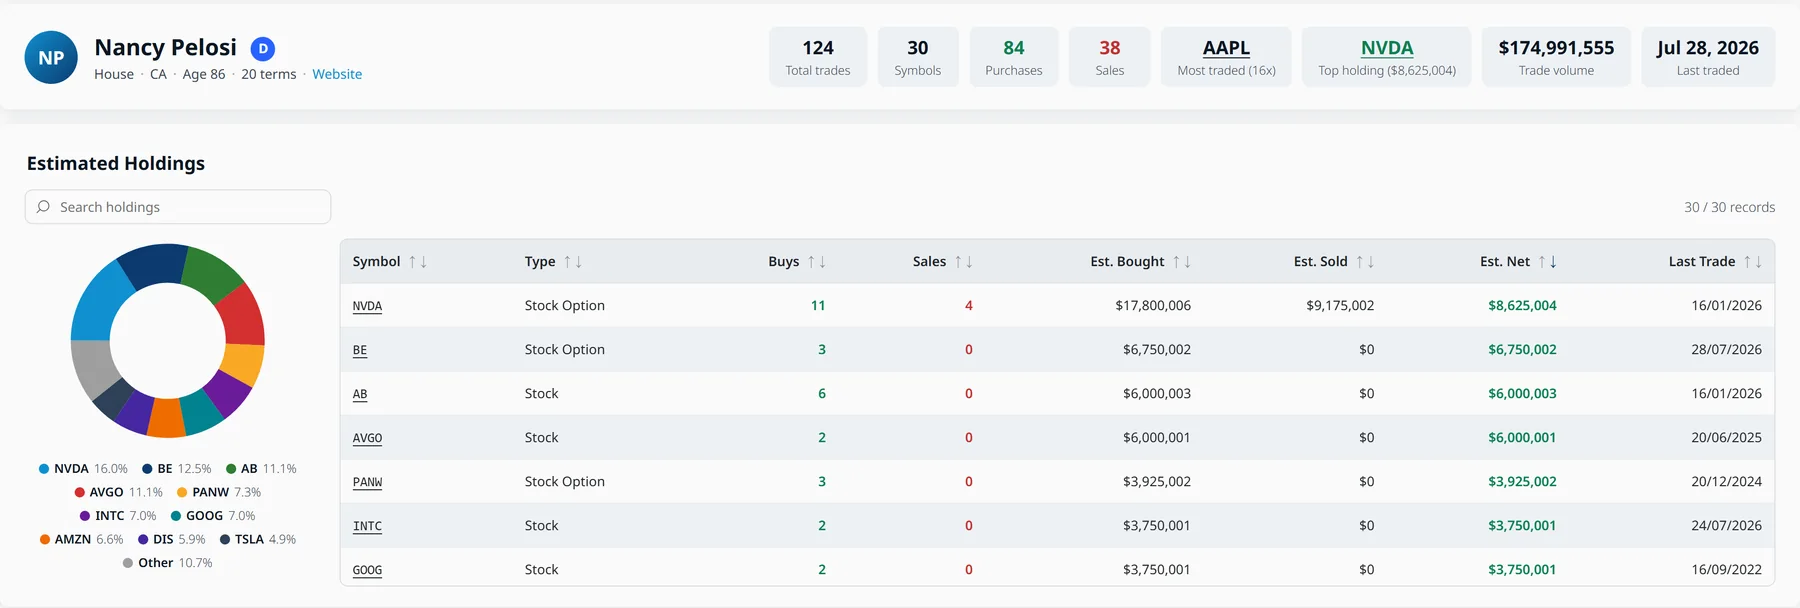Open INTC symbol in table
1800x608 pixels.
click(x=367, y=526)
